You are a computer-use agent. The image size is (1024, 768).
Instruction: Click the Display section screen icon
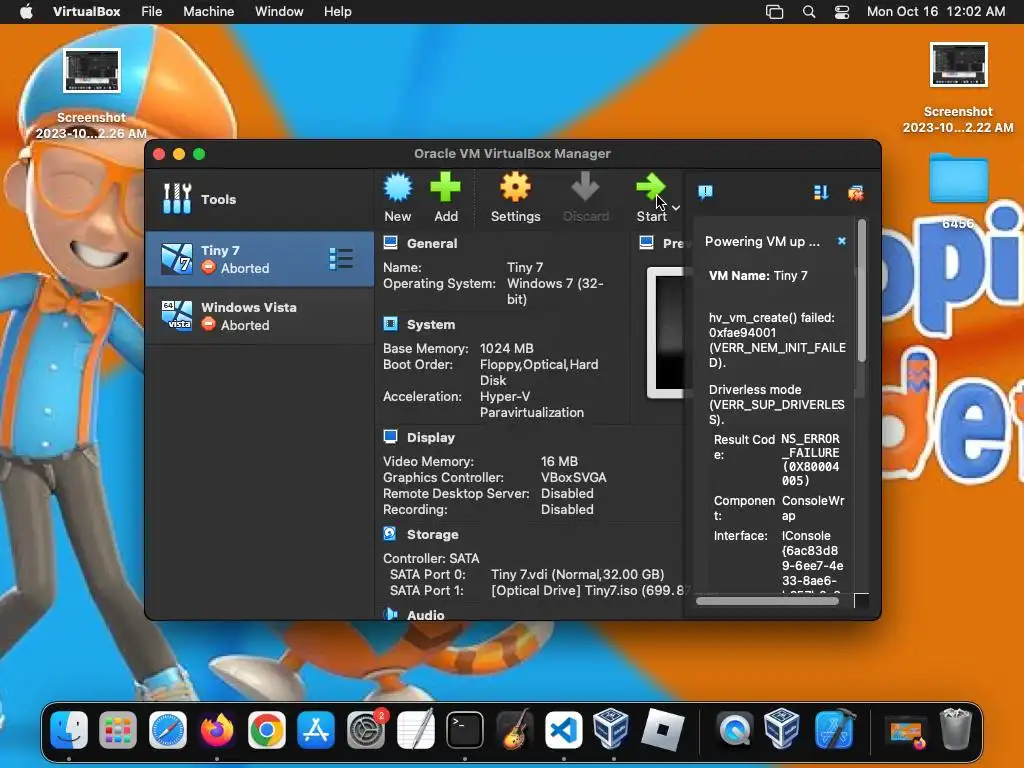click(391, 437)
